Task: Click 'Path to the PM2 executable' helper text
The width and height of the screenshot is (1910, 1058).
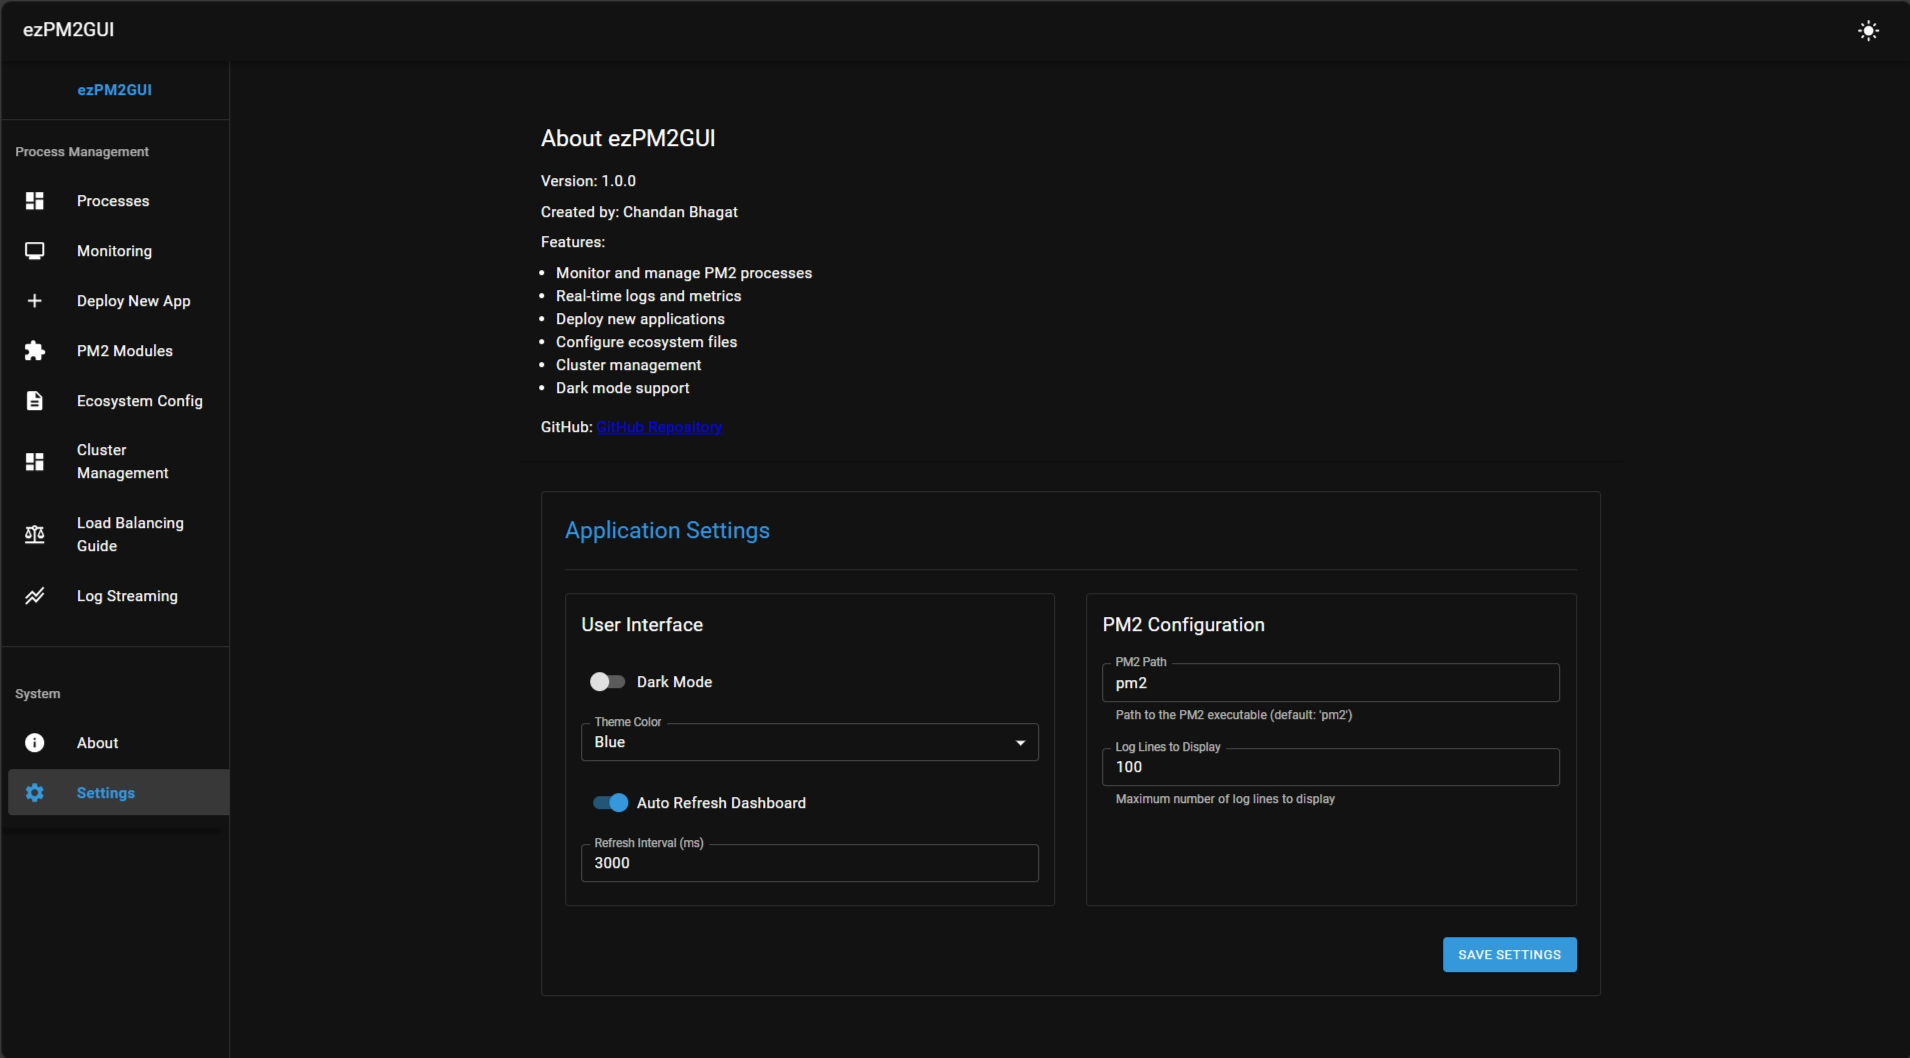Action: coord(1233,715)
